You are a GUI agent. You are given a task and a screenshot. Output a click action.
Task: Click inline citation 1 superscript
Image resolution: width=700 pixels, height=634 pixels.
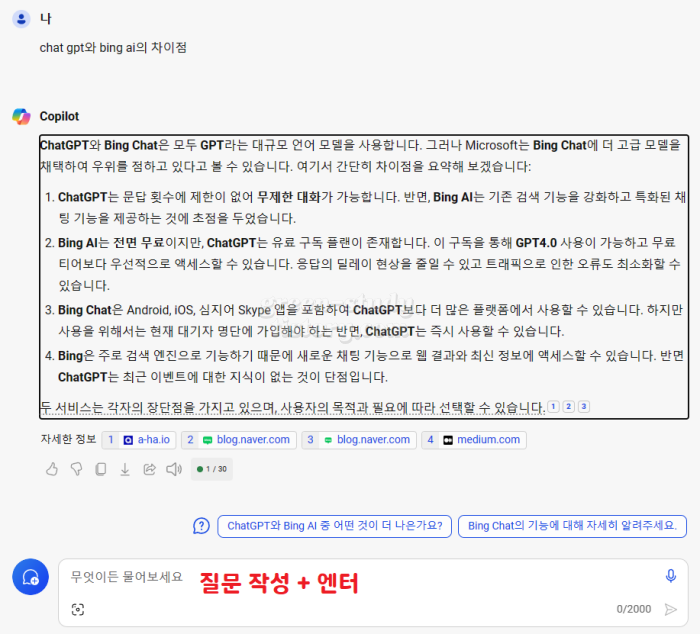[x=553, y=406]
